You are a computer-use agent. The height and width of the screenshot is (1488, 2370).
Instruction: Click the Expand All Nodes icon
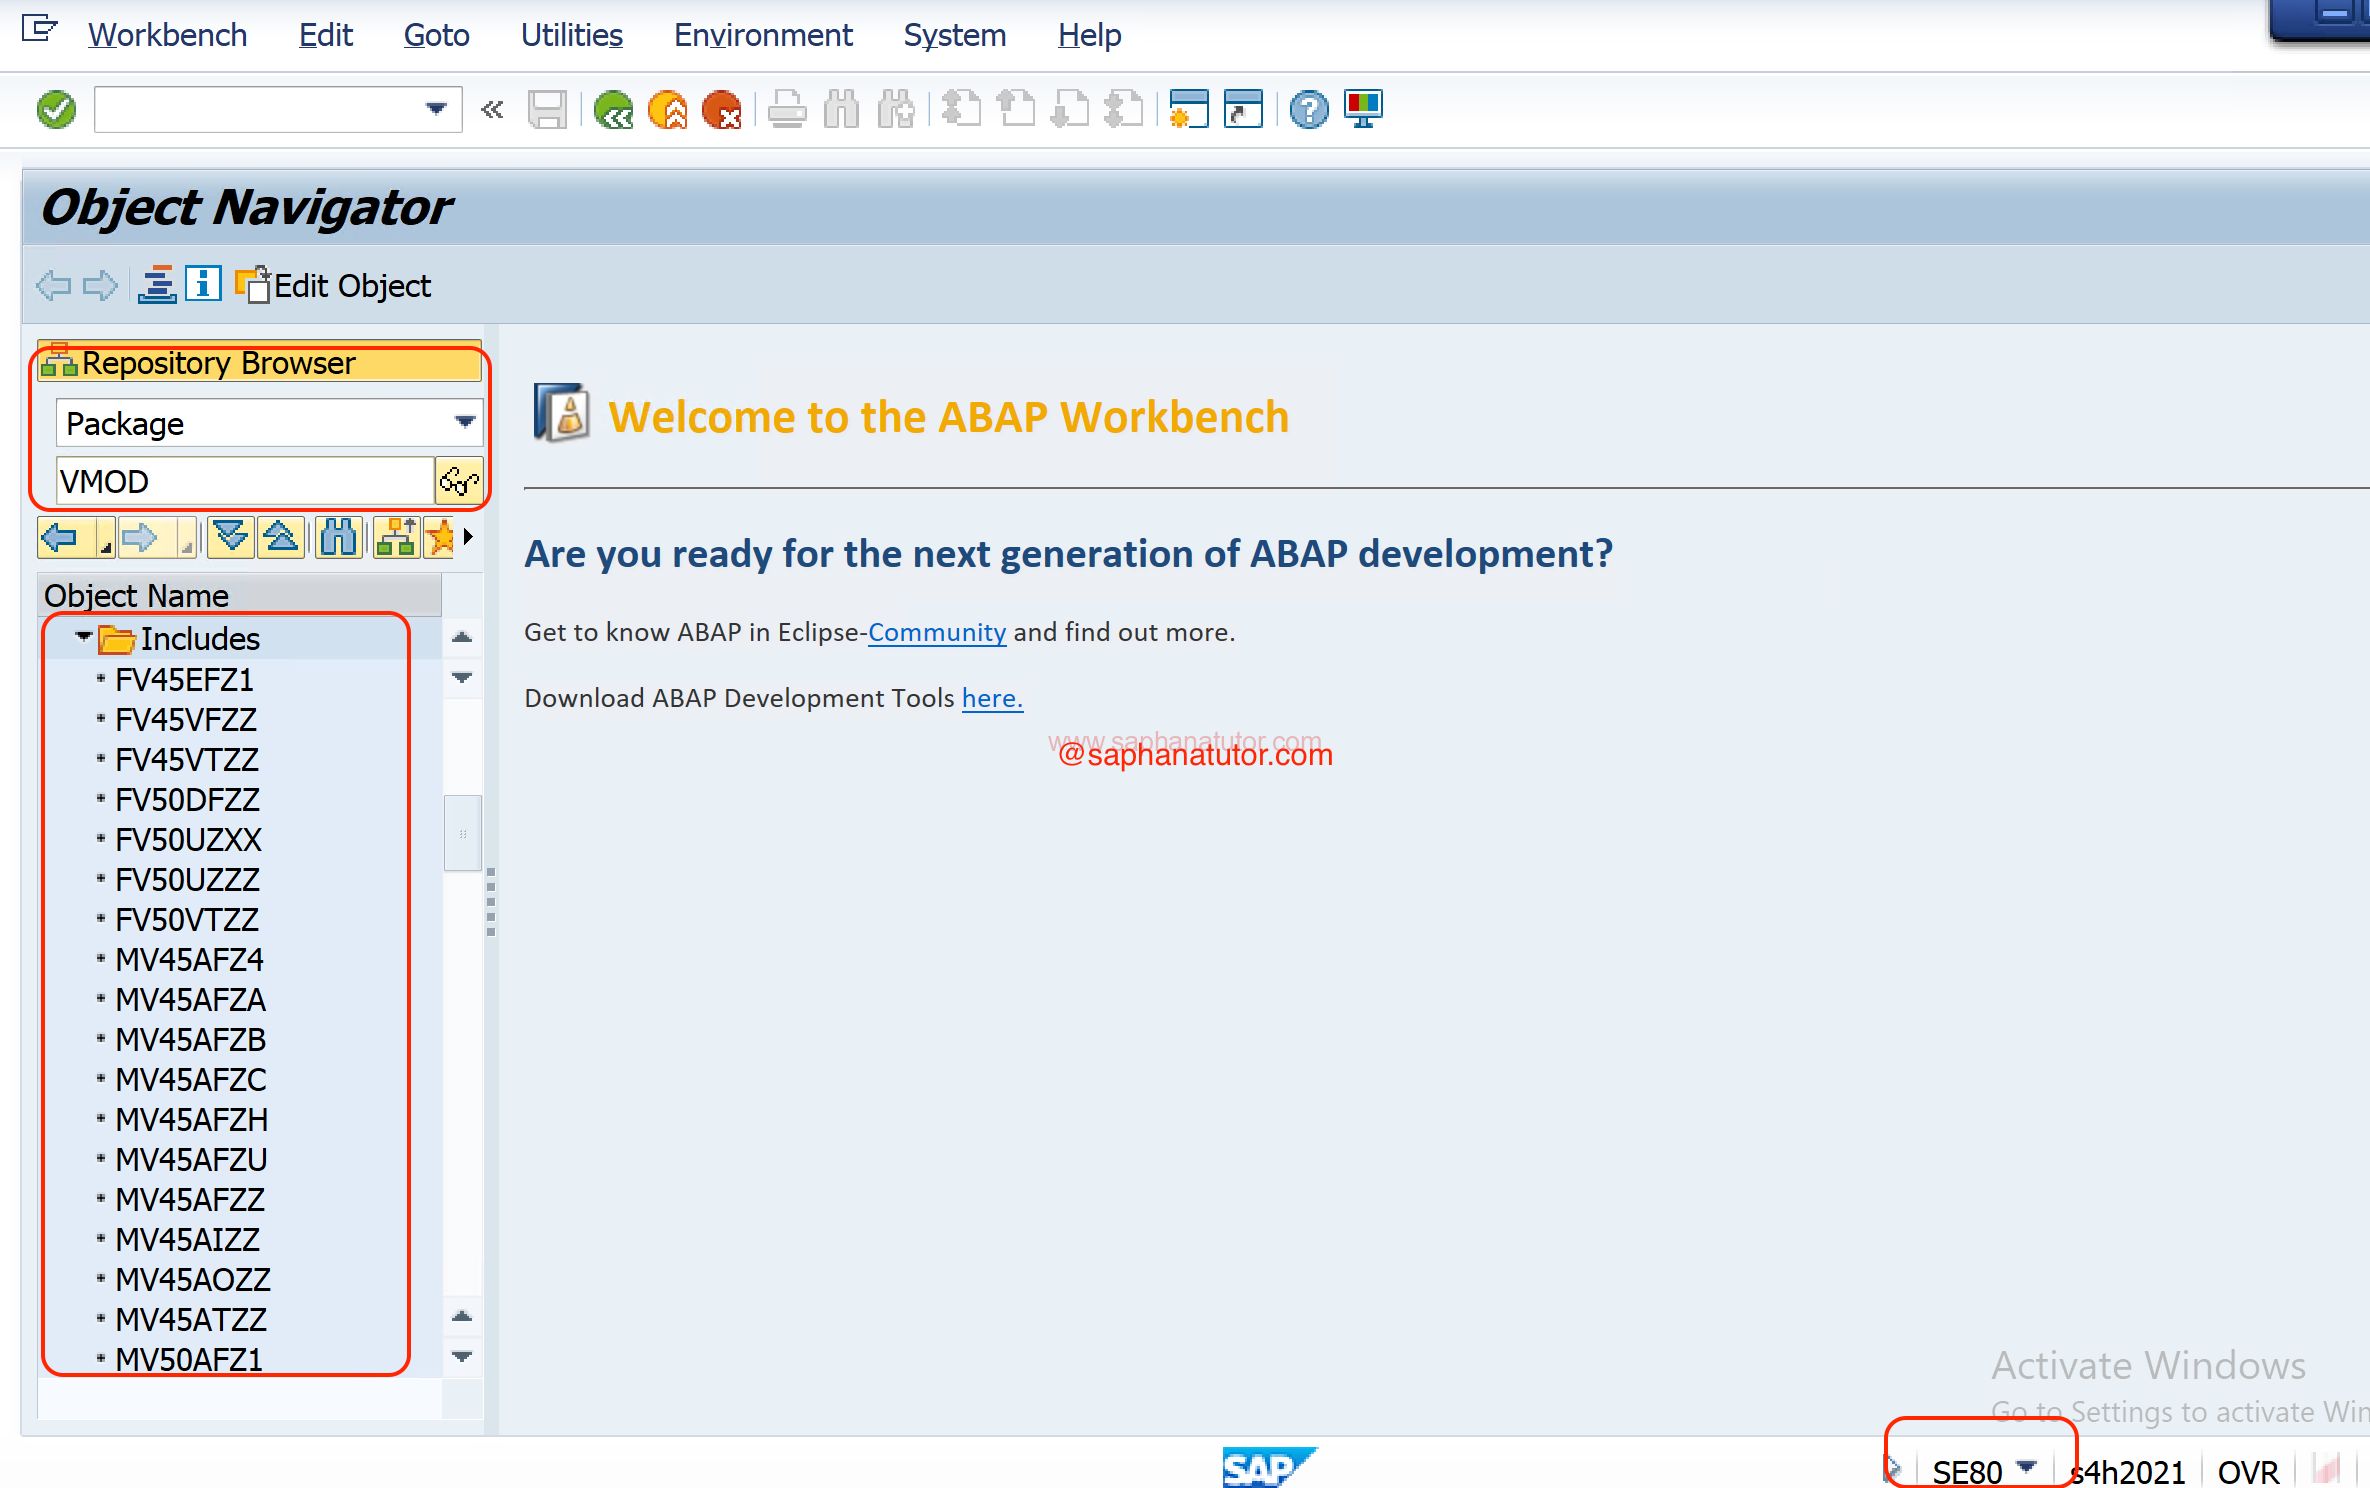[231, 538]
